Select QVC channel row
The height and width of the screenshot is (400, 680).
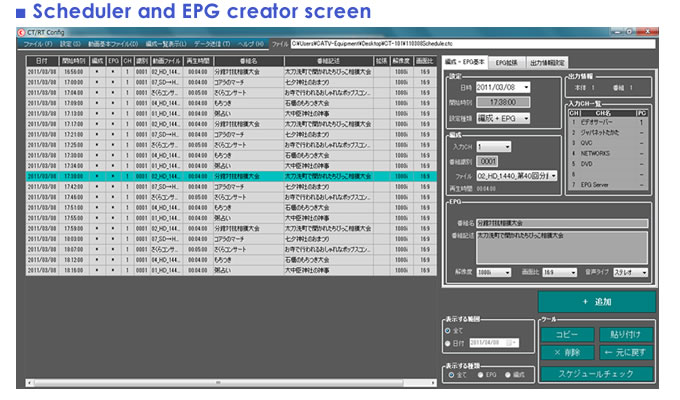coord(608,143)
